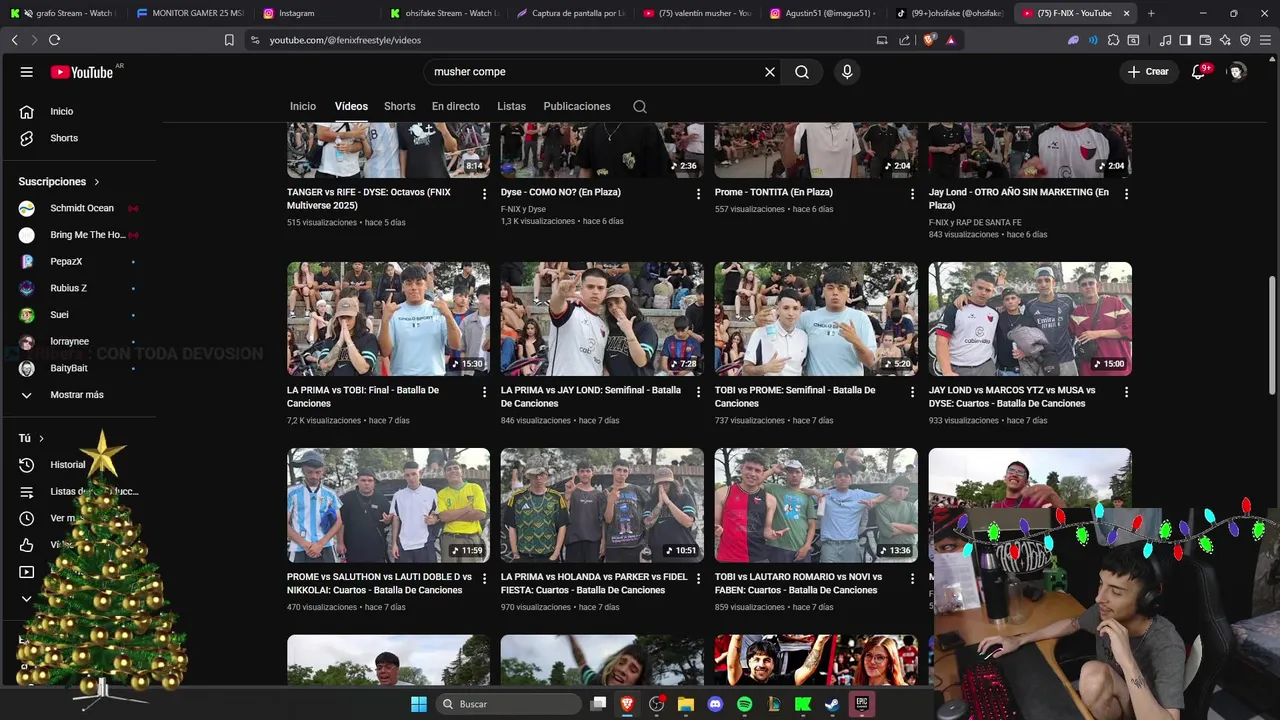Switch to the Inicio channel tab
The width and height of the screenshot is (1280, 720).
point(303,106)
